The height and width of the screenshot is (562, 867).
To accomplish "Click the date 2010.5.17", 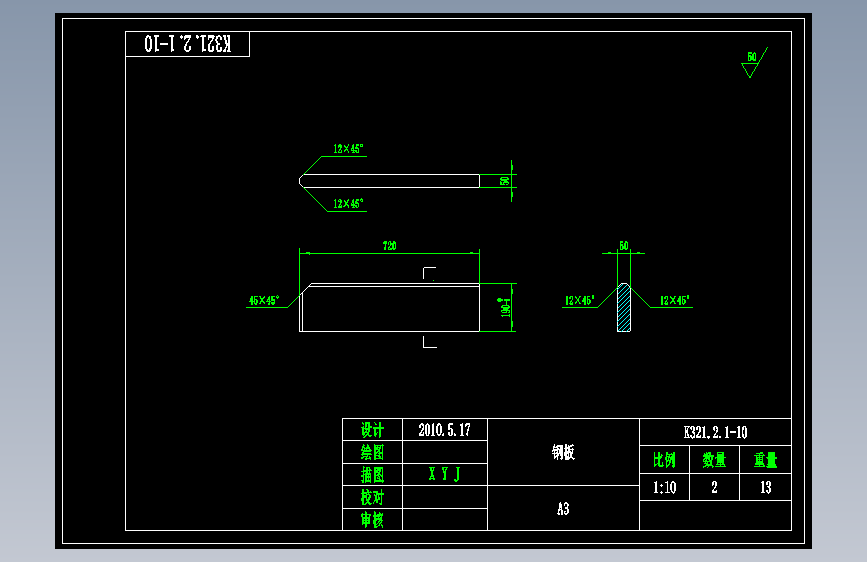I will [445, 430].
